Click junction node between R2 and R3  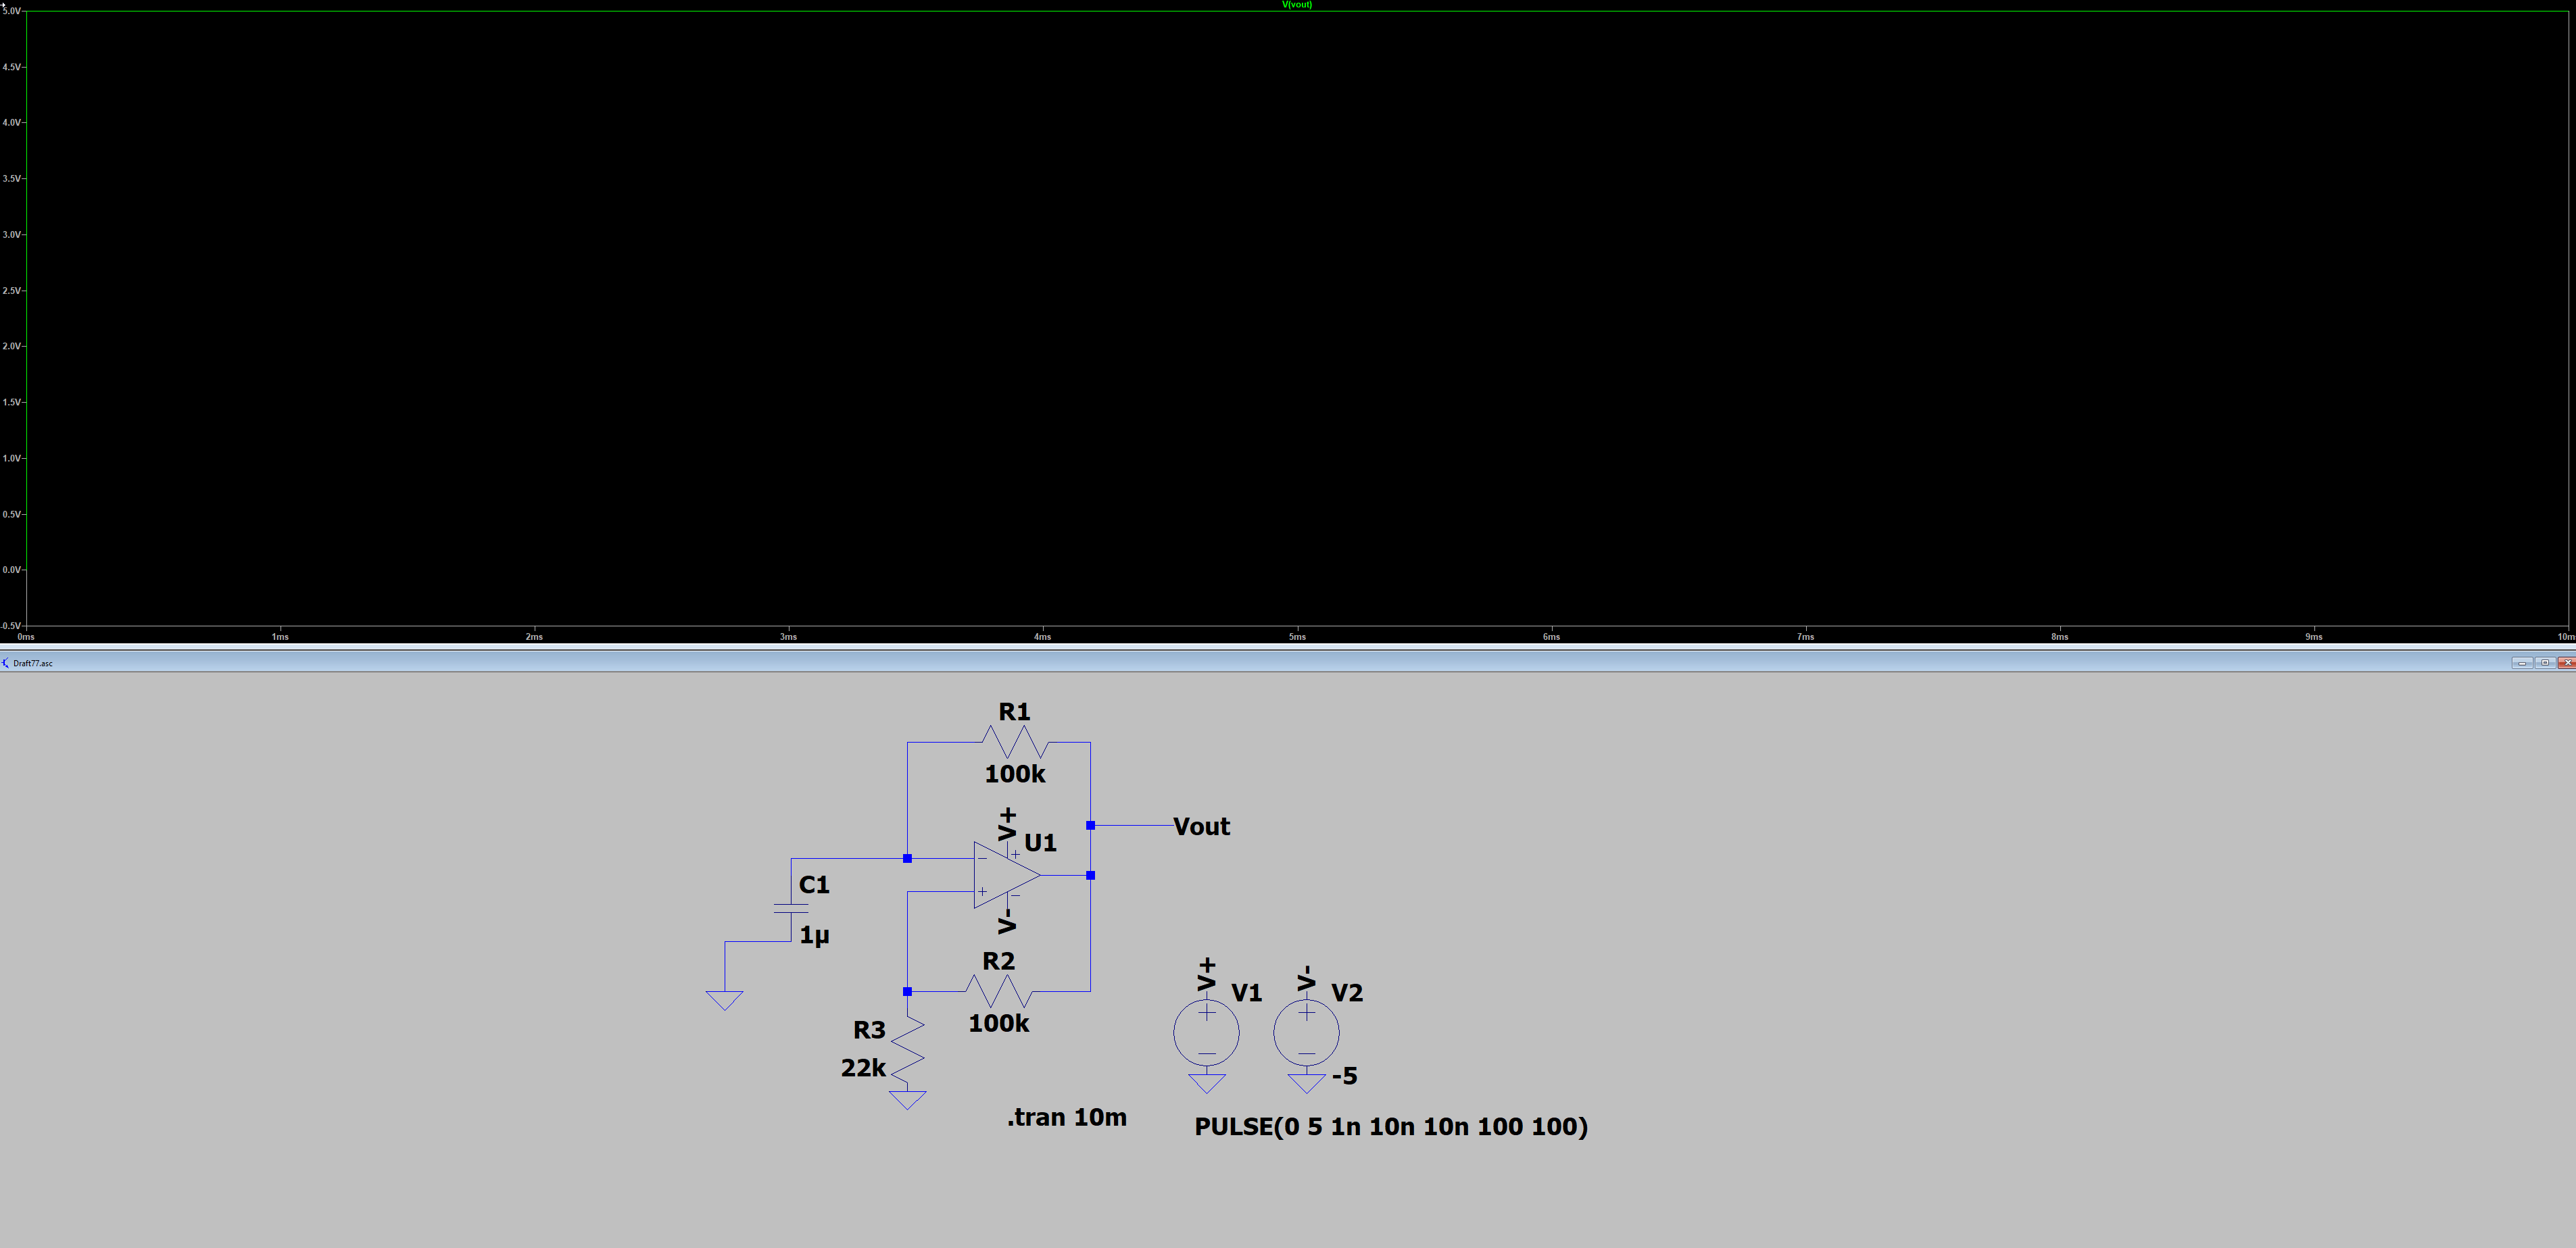[x=907, y=991]
